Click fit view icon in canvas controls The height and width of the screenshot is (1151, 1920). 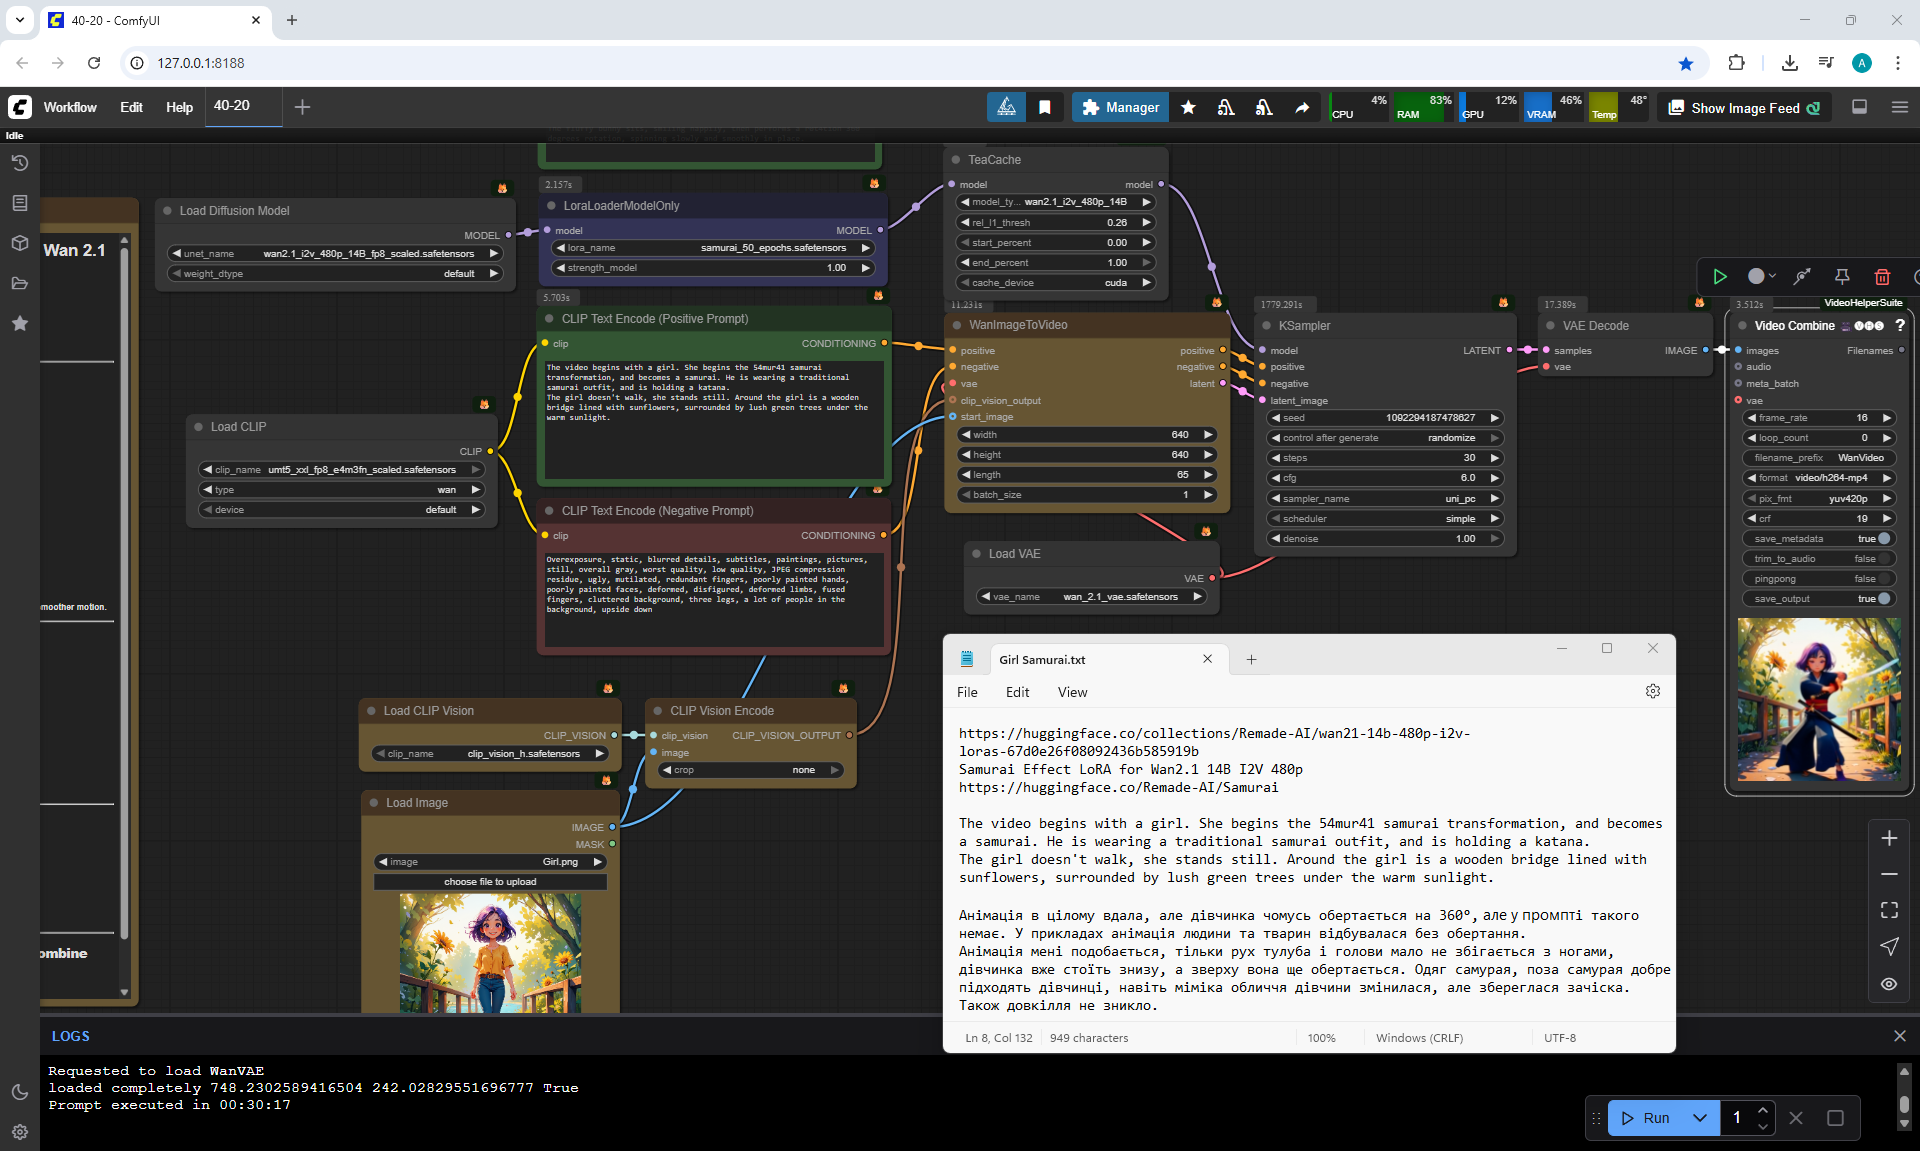tap(1888, 910)
